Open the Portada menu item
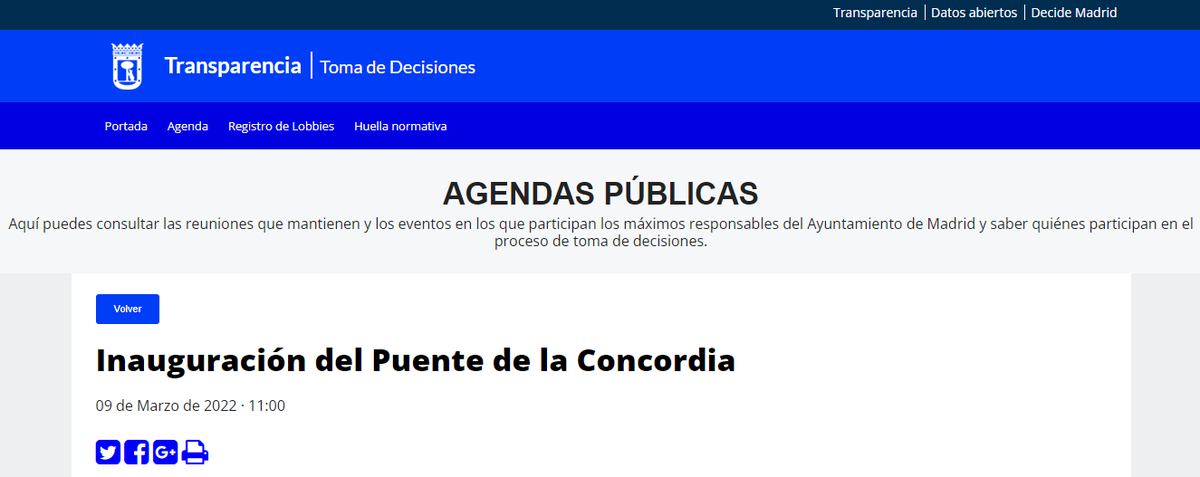This screenshot has height=477, width=1200. pyautogui.click(x=126, y=126)
